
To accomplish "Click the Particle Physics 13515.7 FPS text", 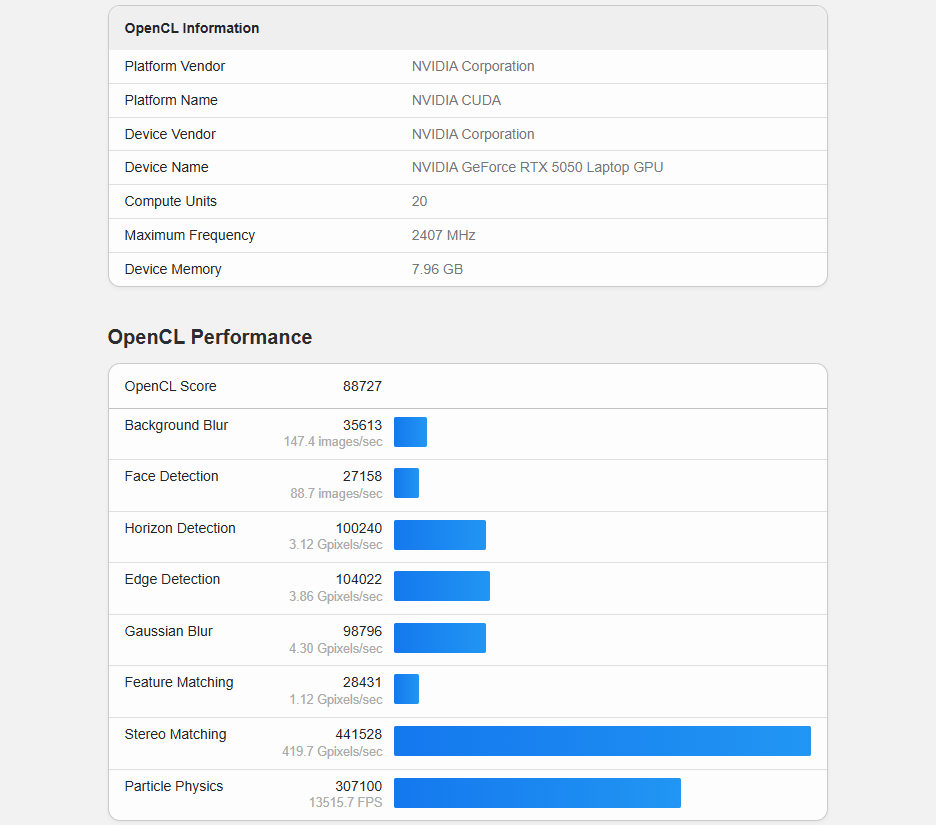I will pyautogui.click(x=346, y=802).
